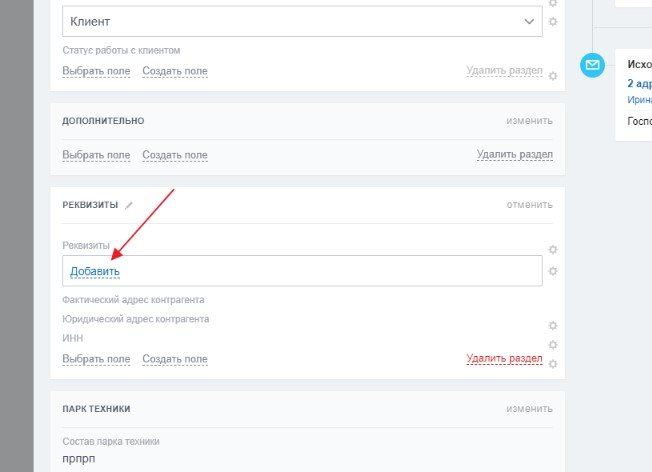
Task: Click the red Удалить раздел link
Action: tap(504, 358)
